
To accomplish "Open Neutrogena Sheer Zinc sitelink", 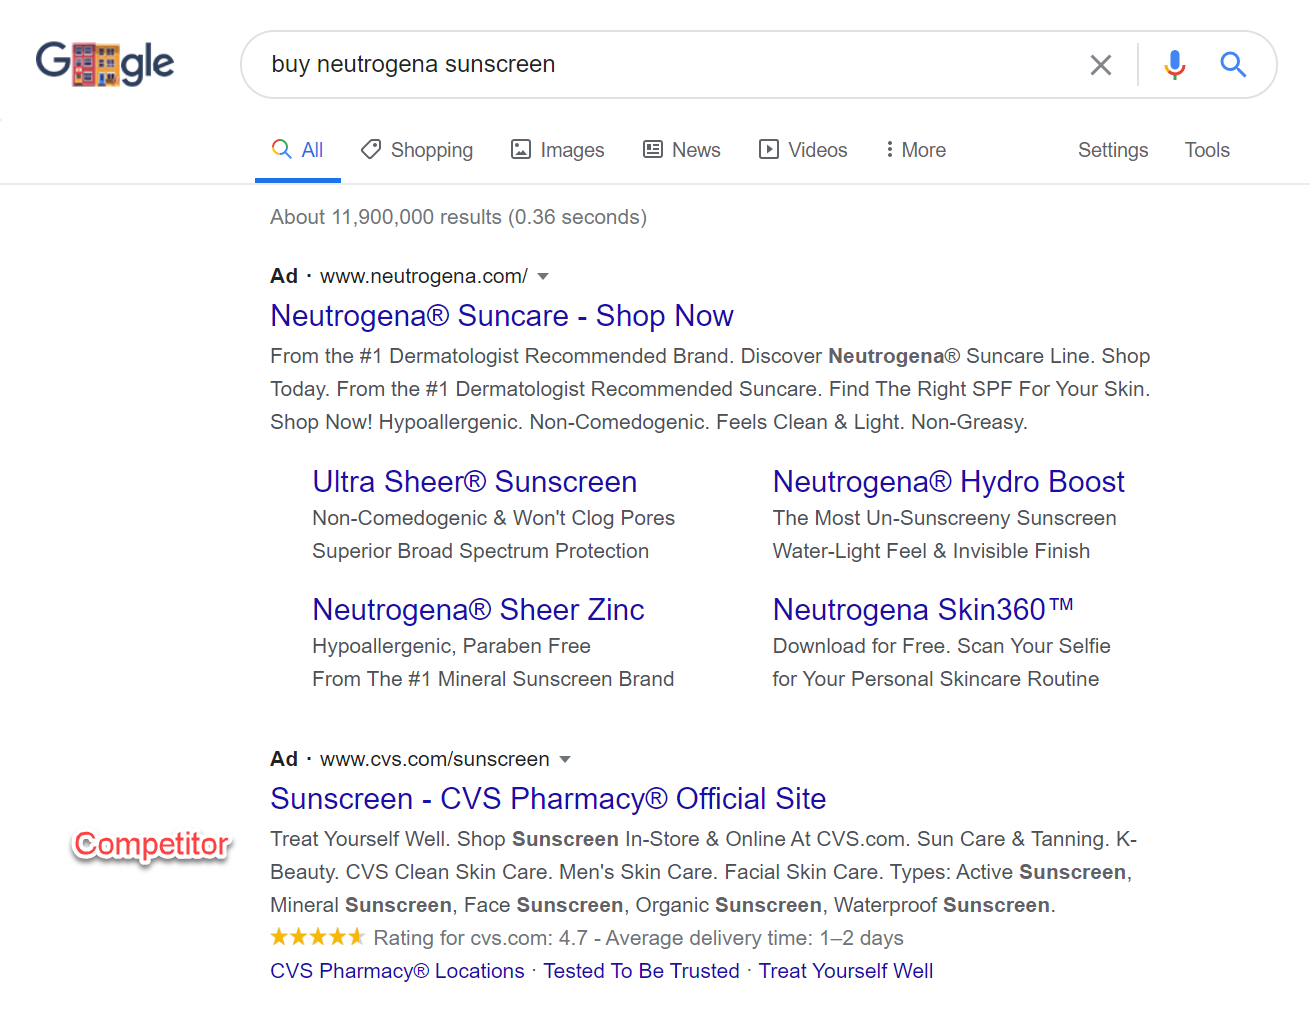I will pos(478,610).
